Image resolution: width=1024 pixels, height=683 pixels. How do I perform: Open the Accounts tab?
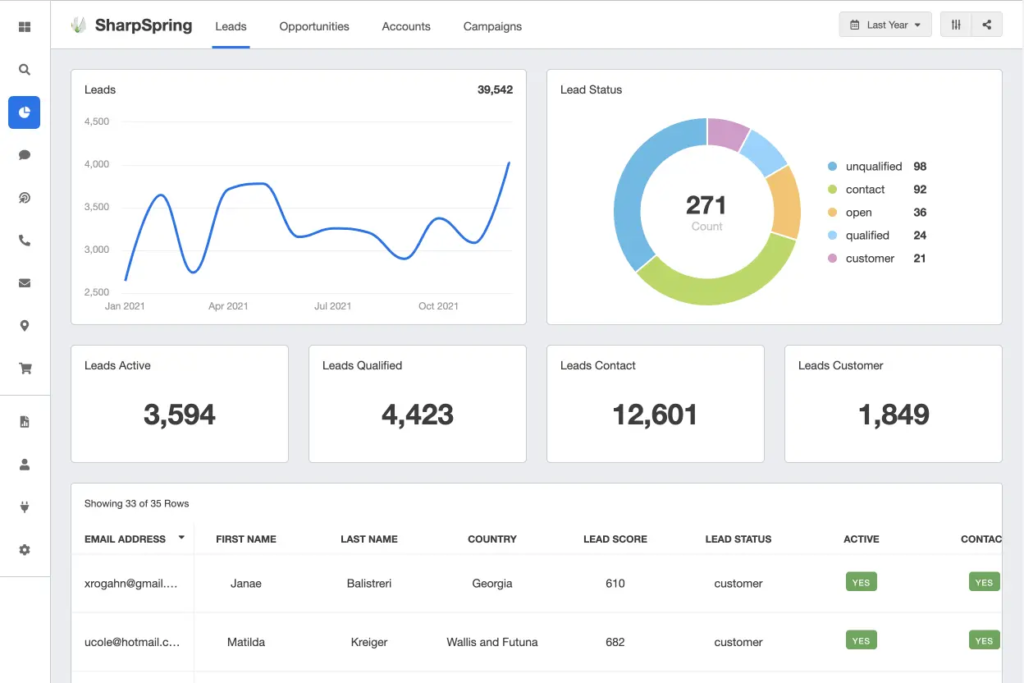click(x=406, y=26)
